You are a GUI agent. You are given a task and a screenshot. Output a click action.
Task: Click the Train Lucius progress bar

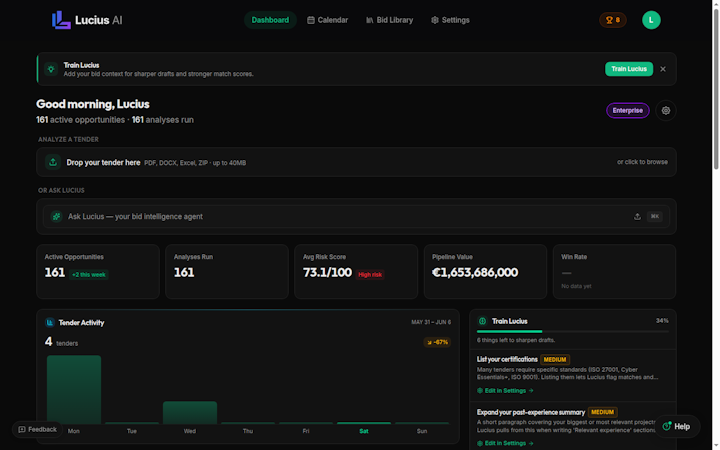tap(573, 331)
